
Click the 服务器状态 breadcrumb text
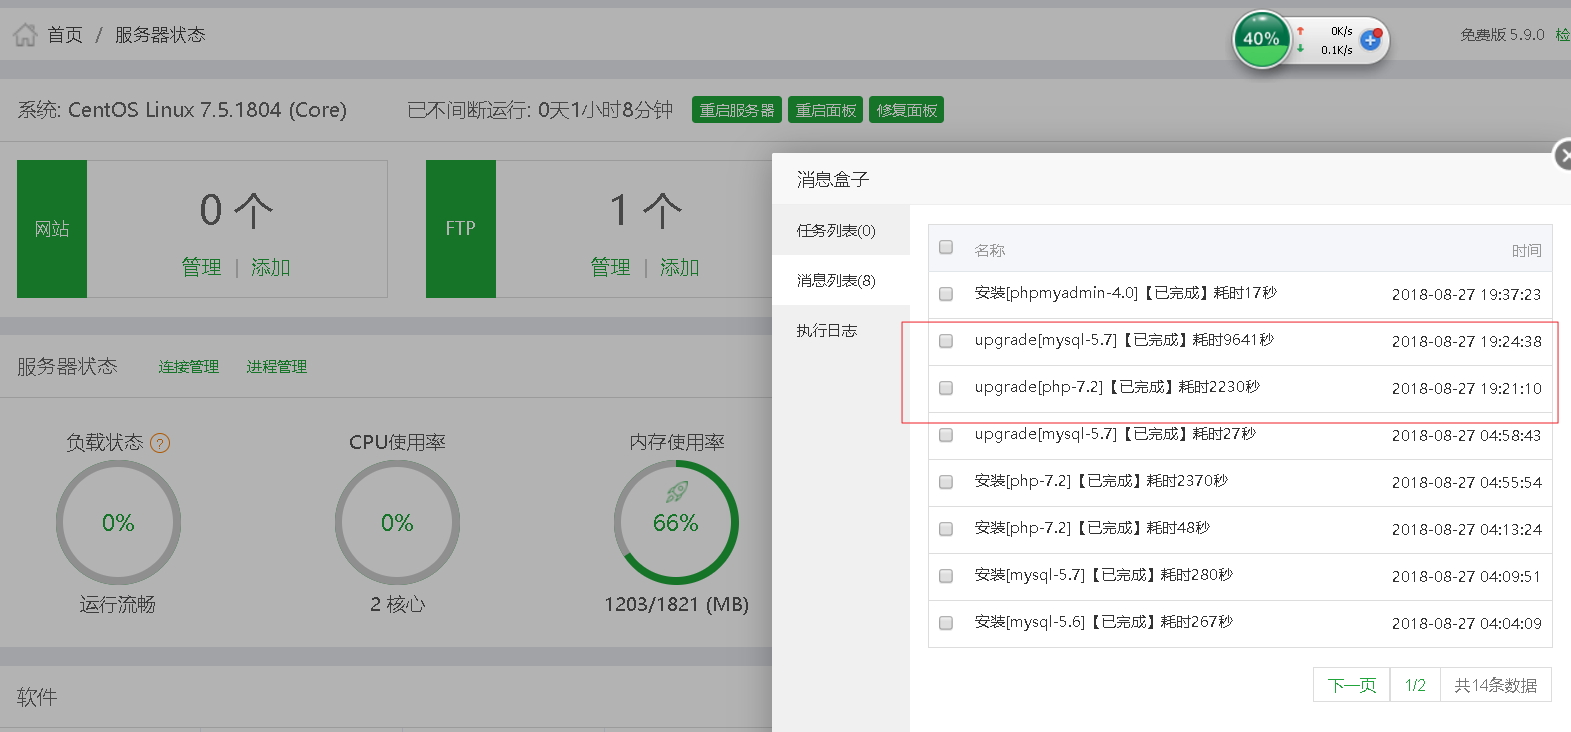pos(160,35)
